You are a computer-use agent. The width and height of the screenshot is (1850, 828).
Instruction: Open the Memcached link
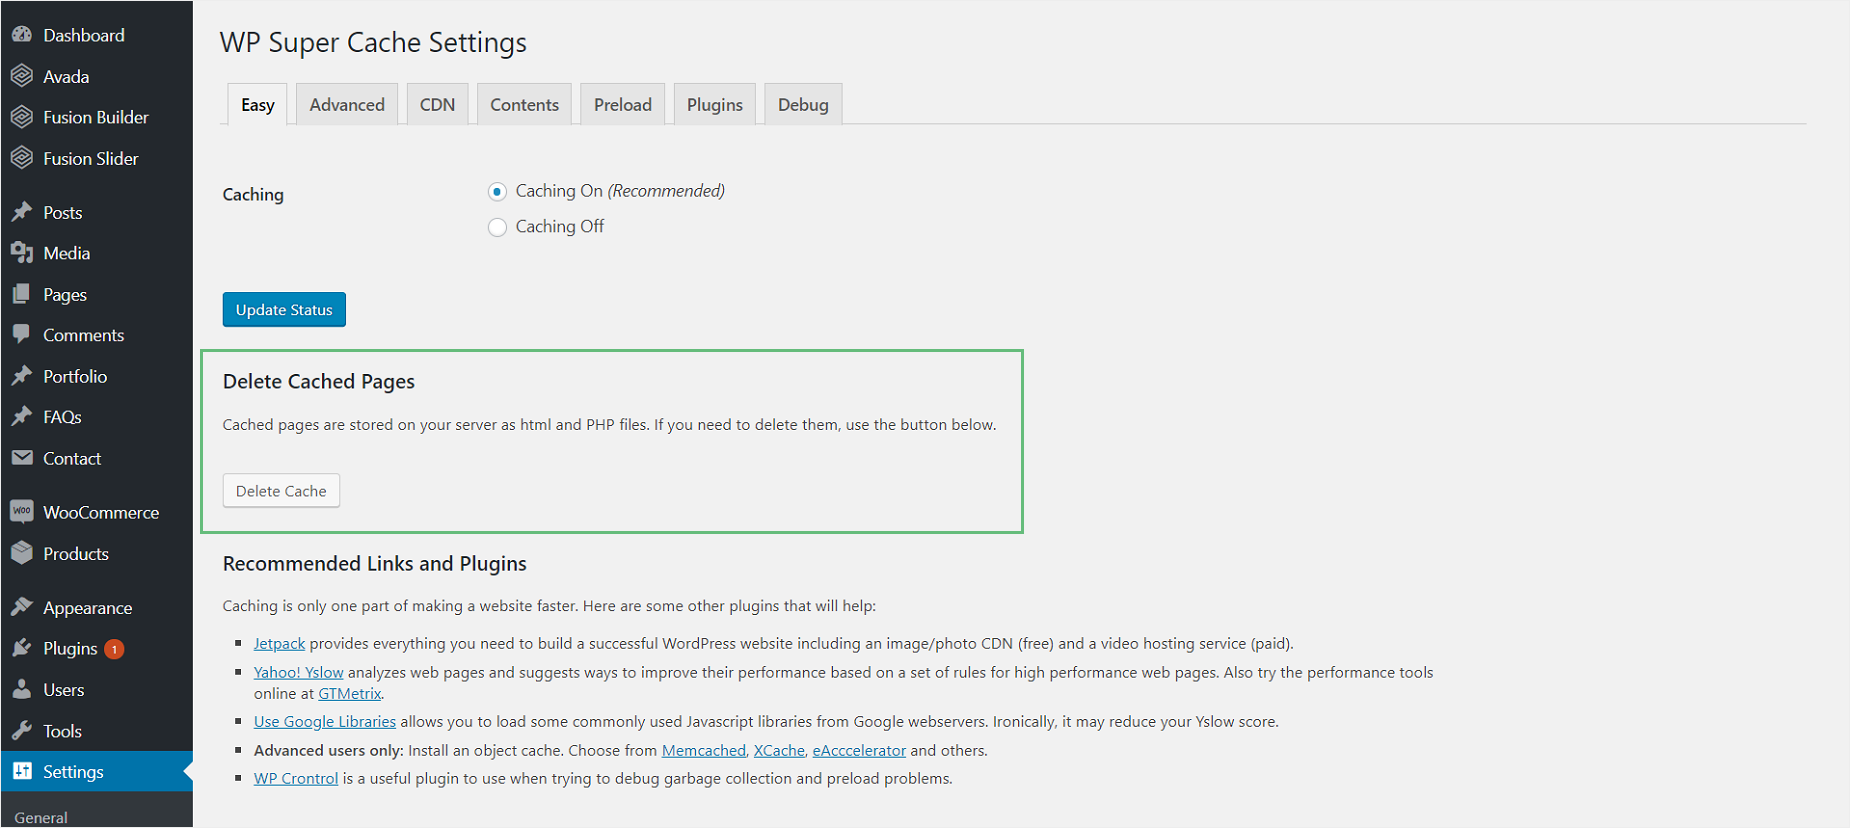704,750
